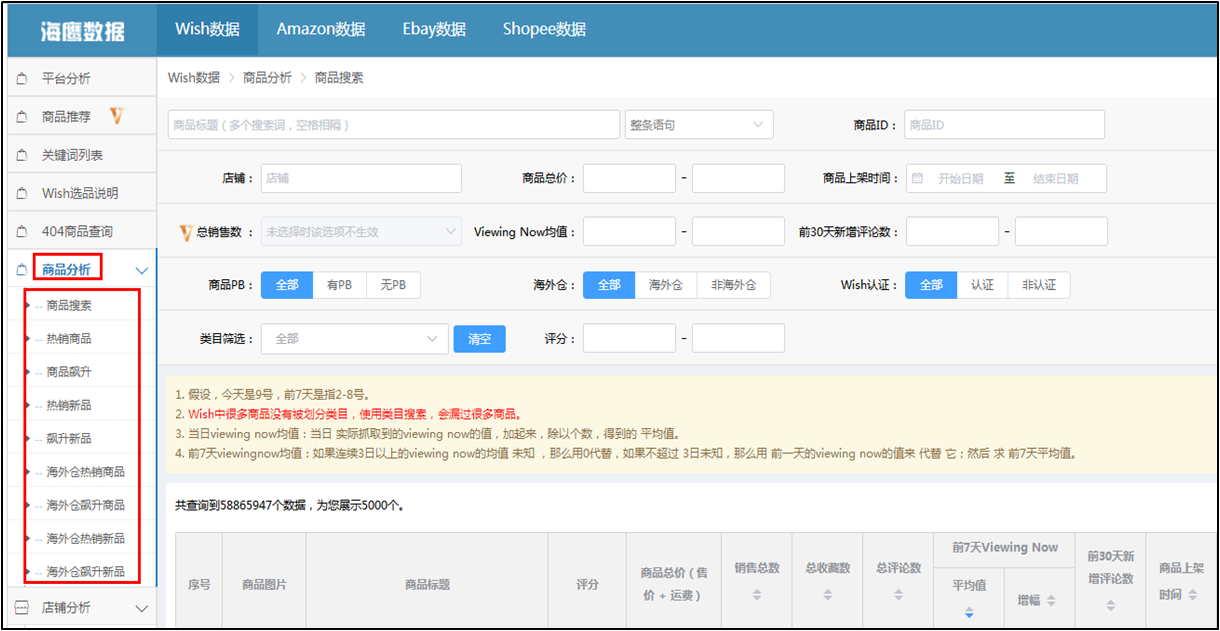Open the 整条语句 dropdown
The width and height of the screenshot is (1220, 631).
pos(699,125)
